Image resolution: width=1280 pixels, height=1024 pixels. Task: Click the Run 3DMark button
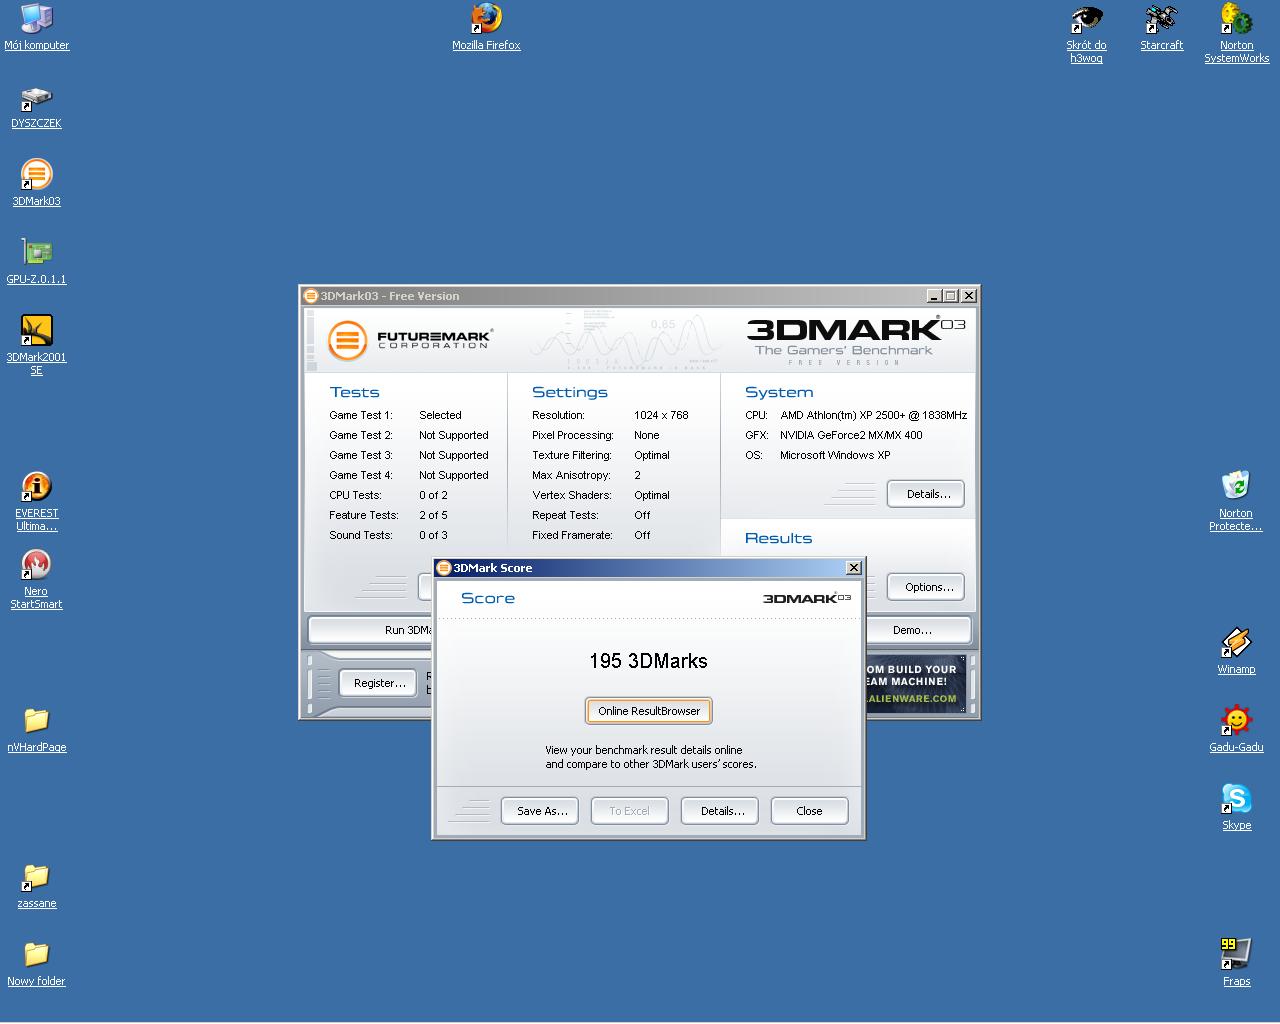371,630
